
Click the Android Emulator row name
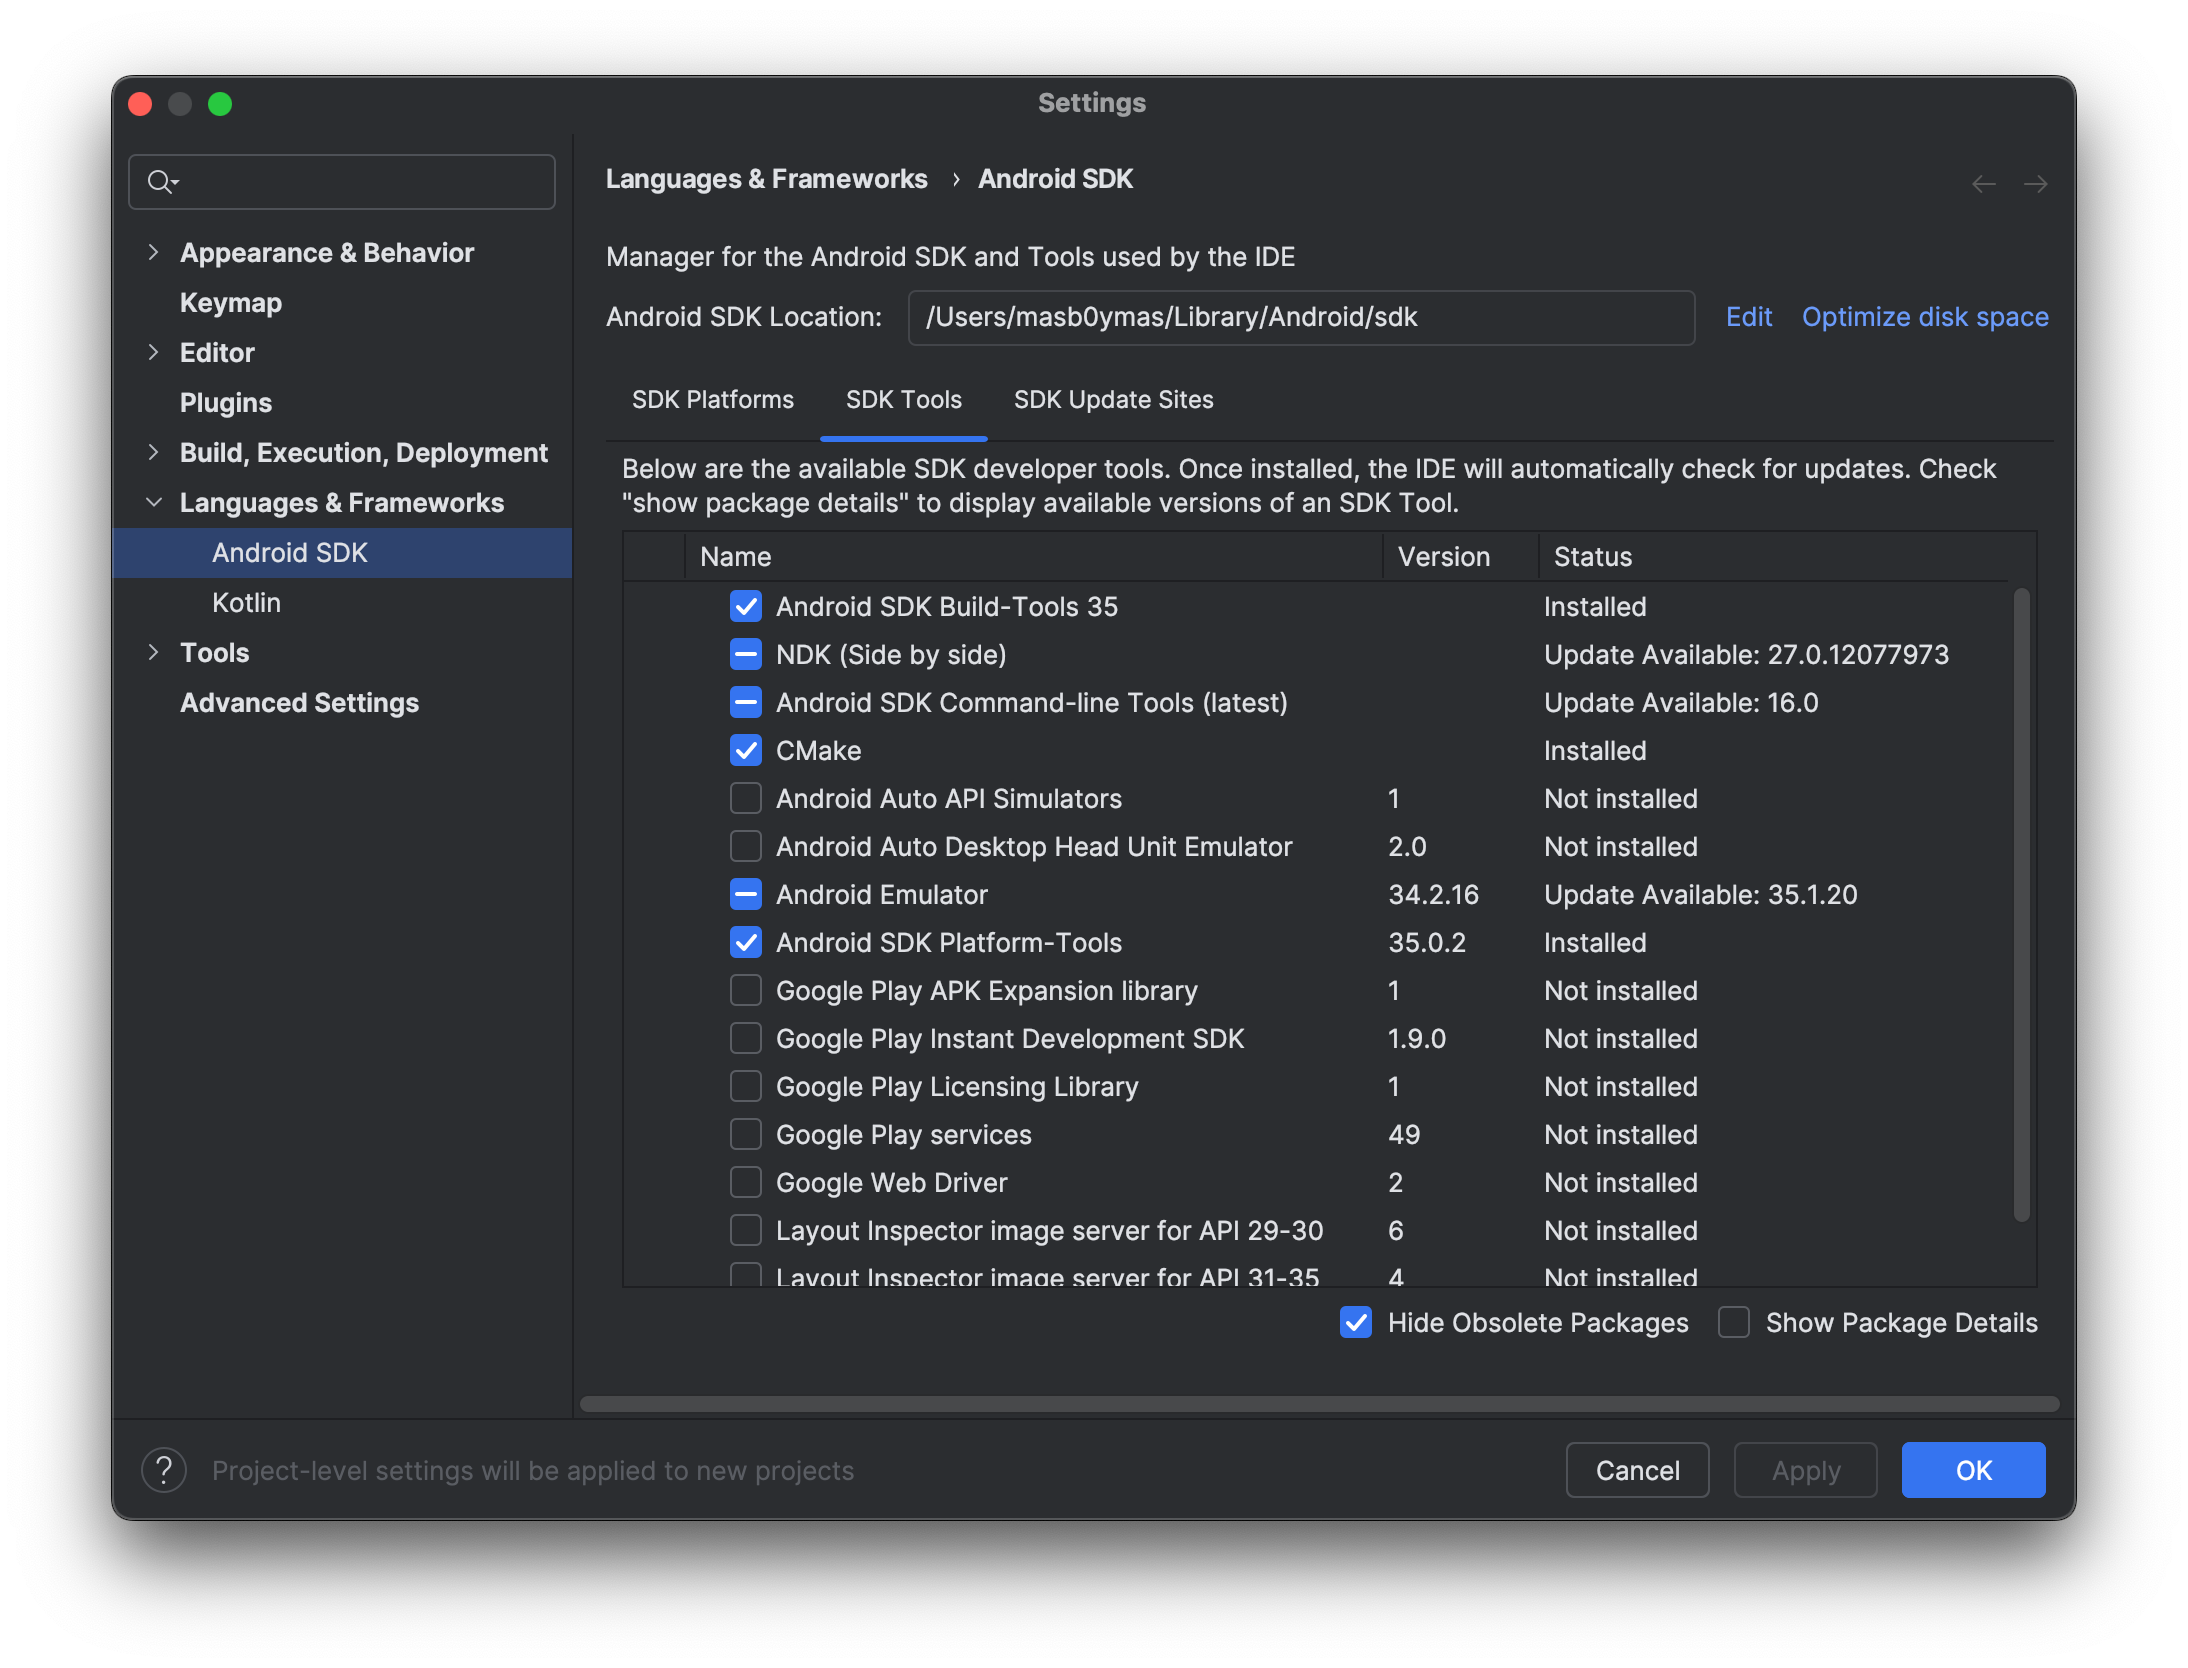coord(881,895)
